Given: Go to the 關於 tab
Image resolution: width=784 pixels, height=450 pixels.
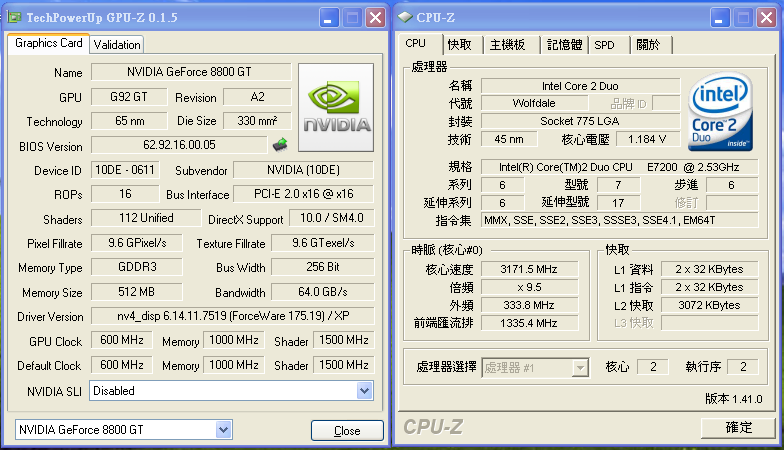Looking at the screenshot, I should (x=648, y=45).
